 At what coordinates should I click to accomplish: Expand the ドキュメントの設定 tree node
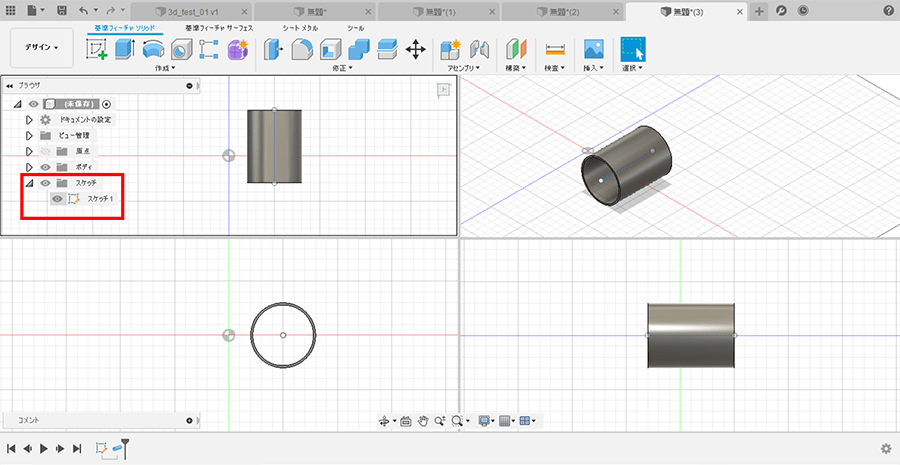point(29,119)
